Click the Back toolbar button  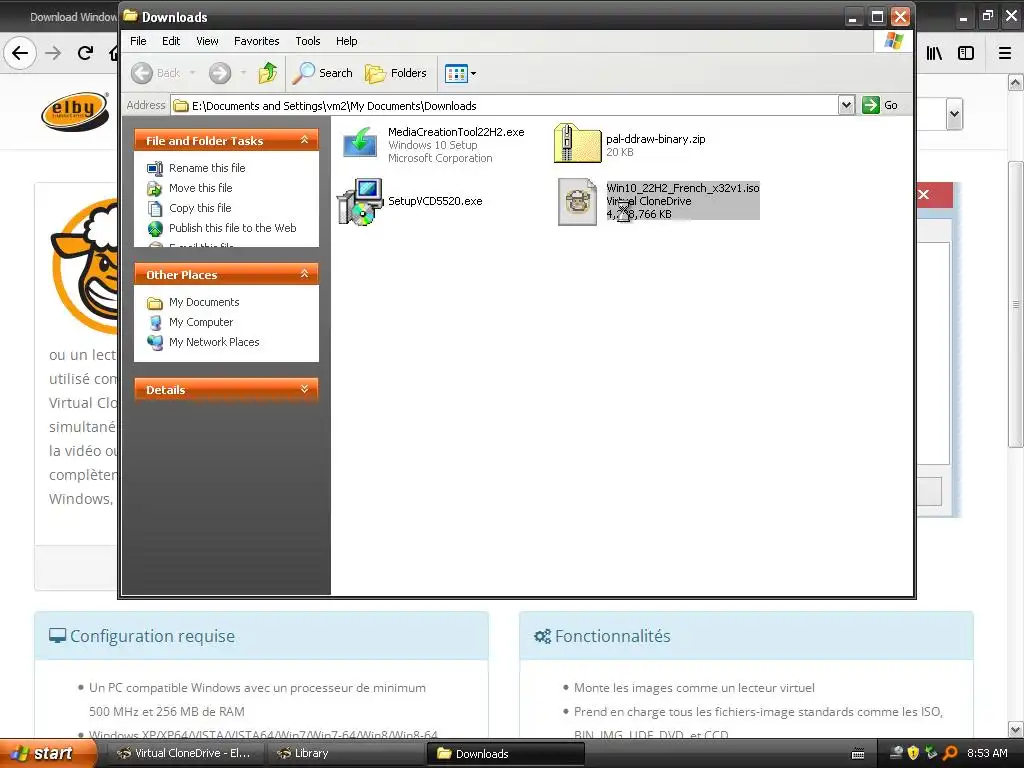click(x=155, y=73)
